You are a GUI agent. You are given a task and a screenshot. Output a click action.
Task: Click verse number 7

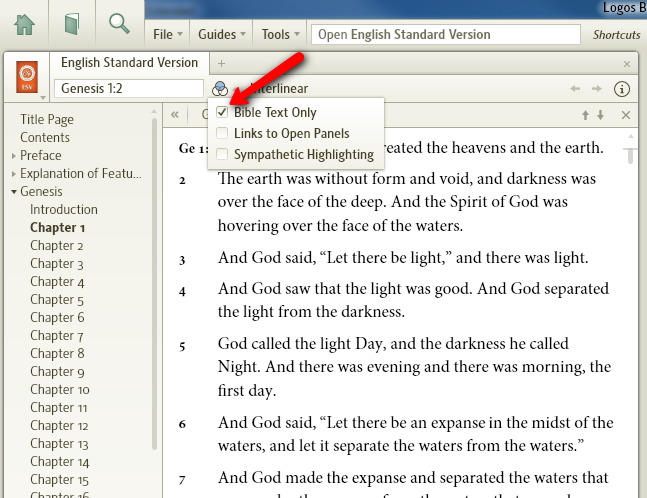pyautogui.click(x=182, y=480)
